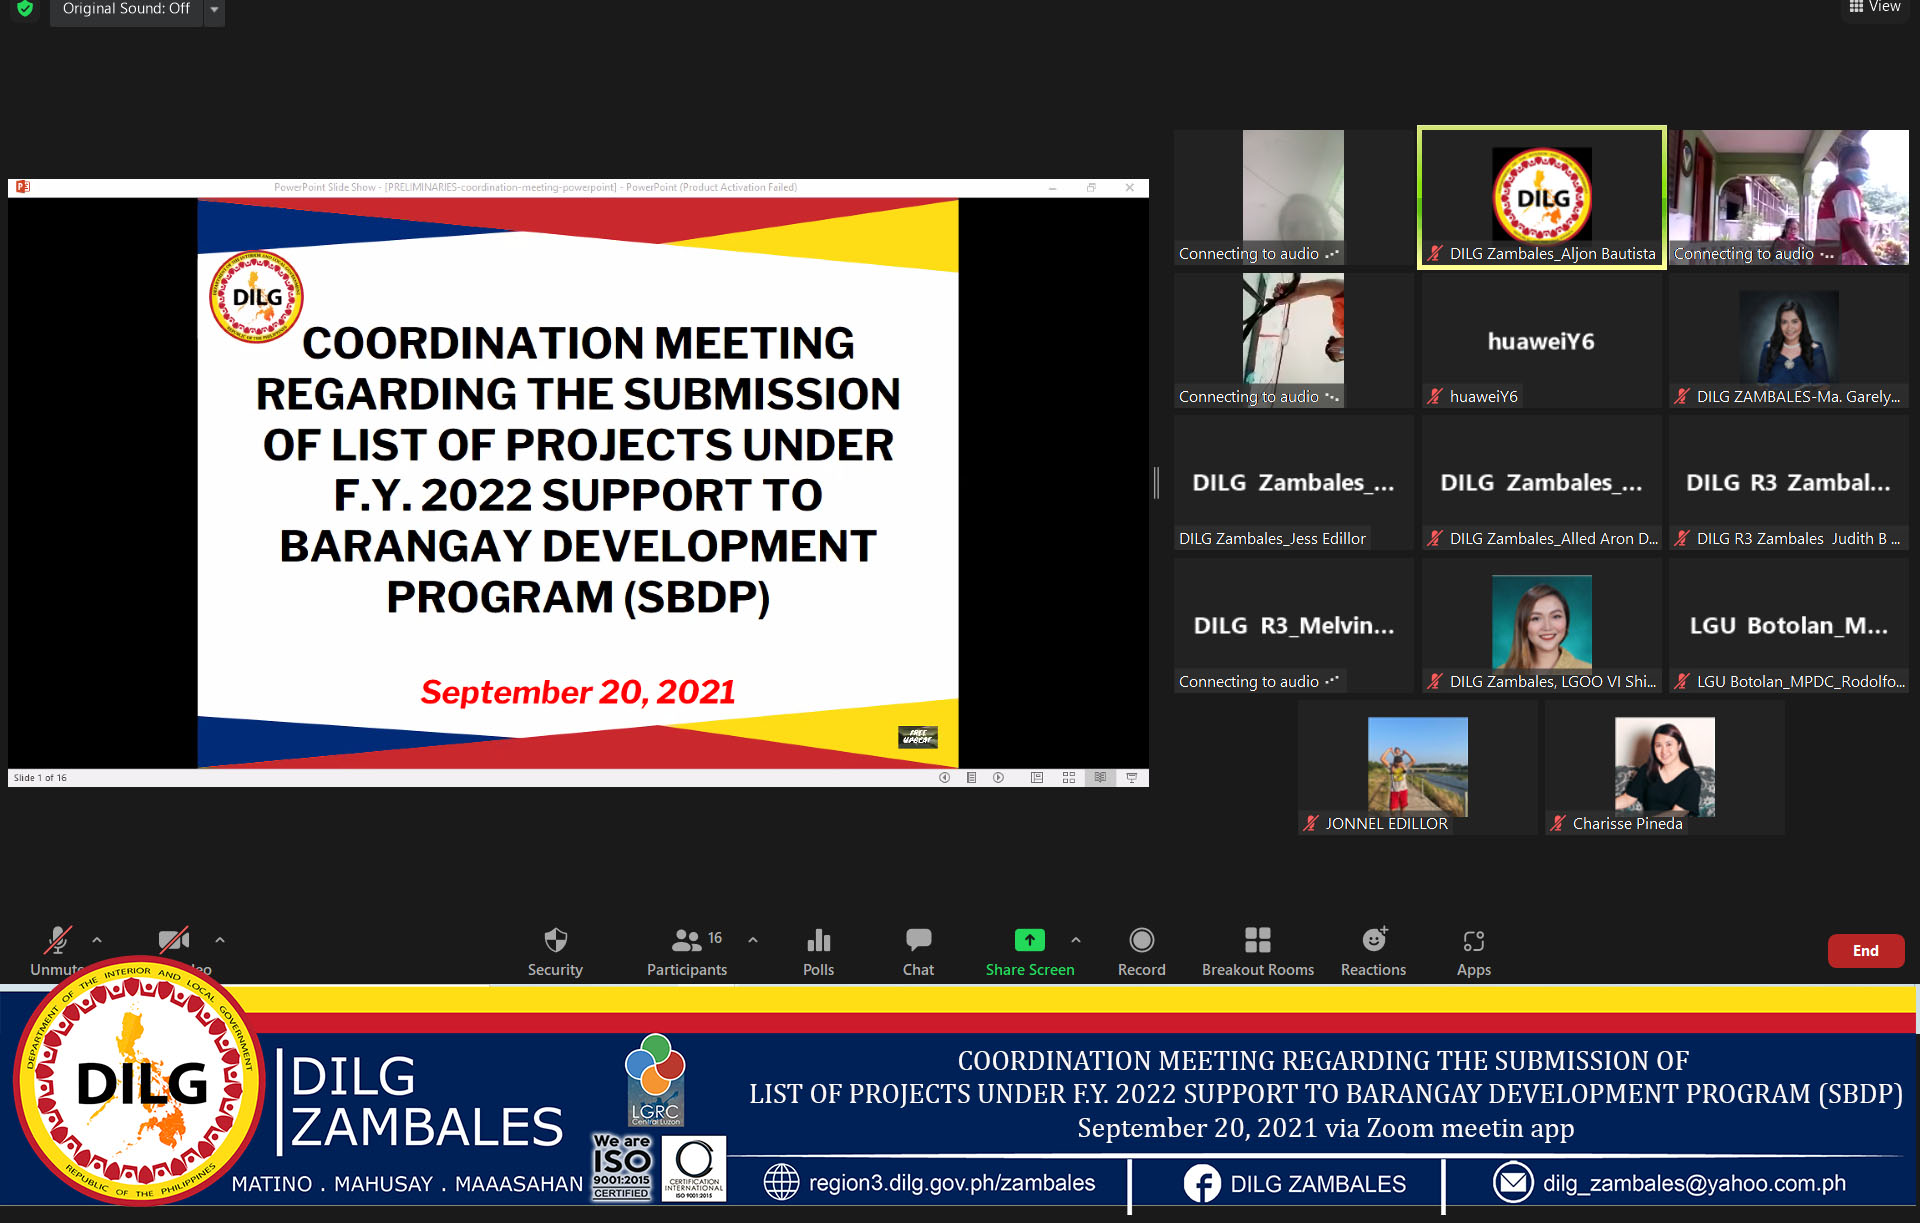Go to next slide in PowerPoint status bar
1920x1223 pixels.
tap(998, 777)
